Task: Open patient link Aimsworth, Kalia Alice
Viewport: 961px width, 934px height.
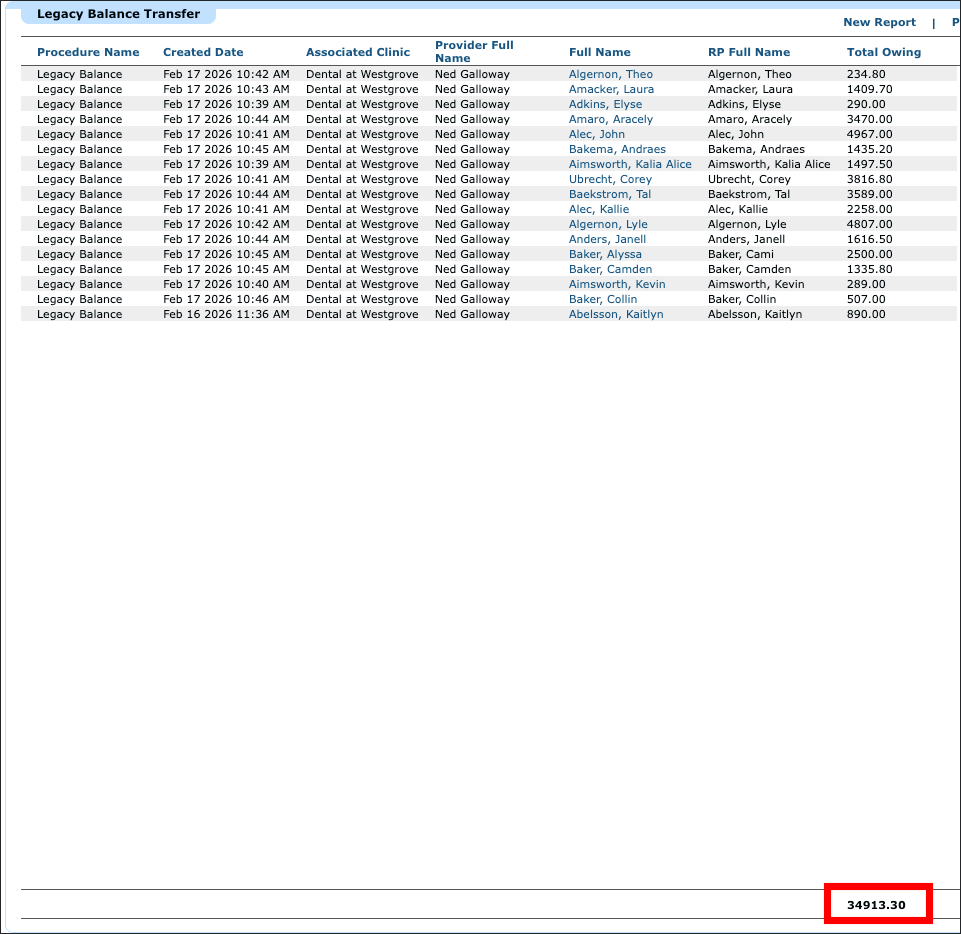Action: coord(630,164)
